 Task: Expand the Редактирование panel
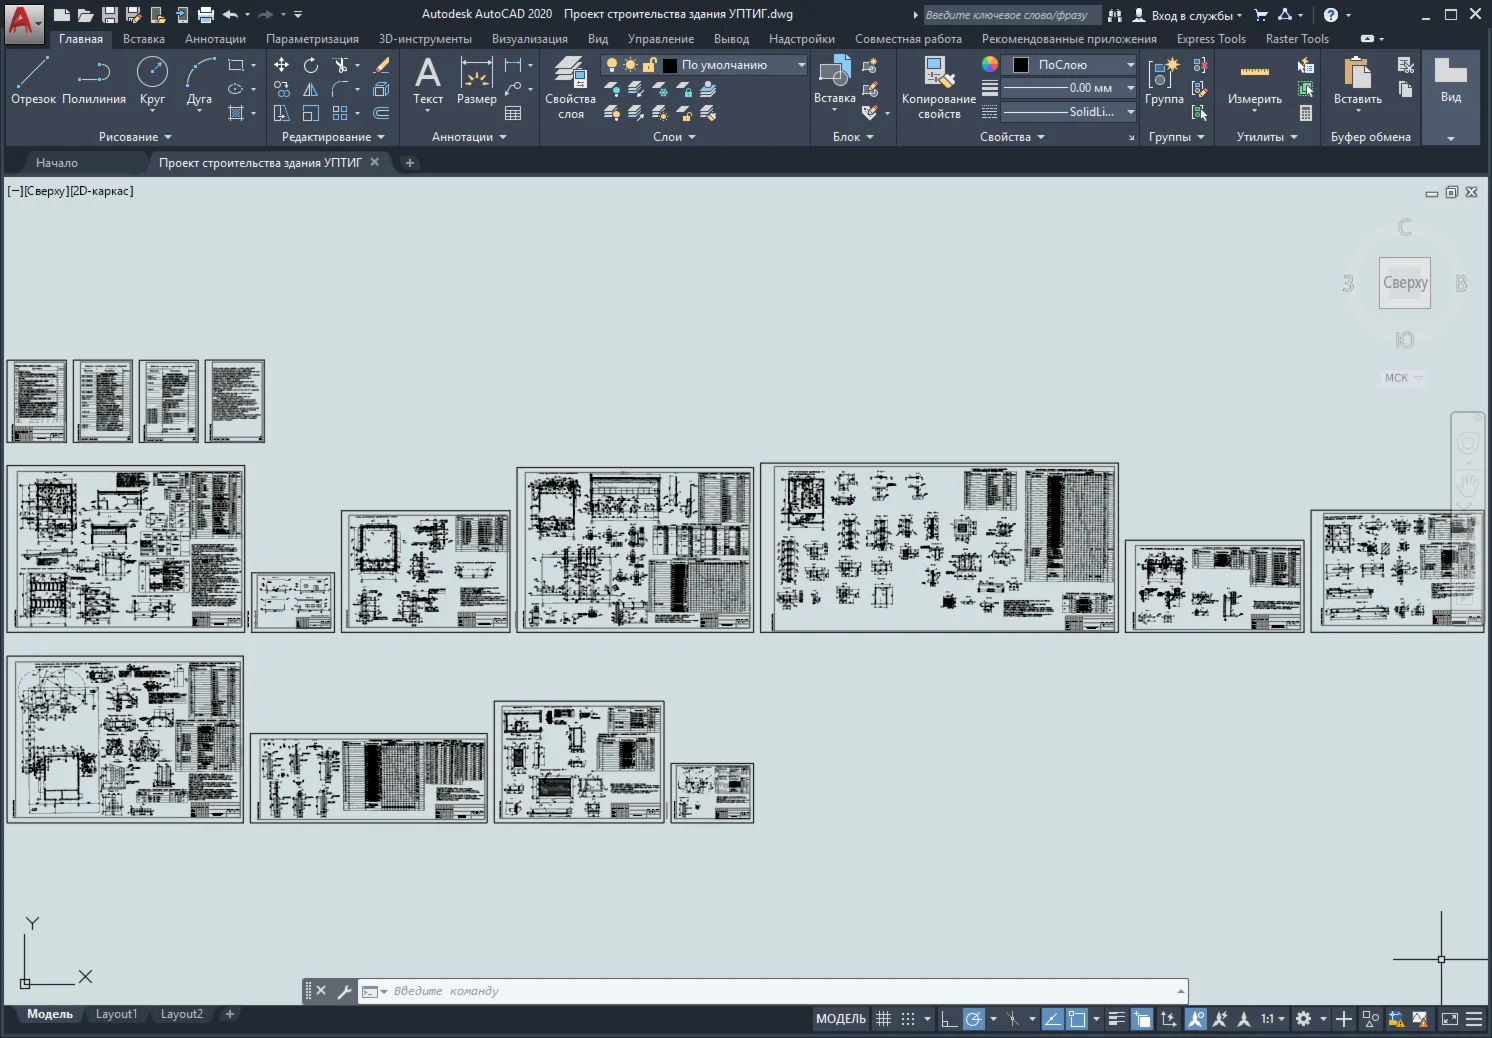(x=333, y=137)
